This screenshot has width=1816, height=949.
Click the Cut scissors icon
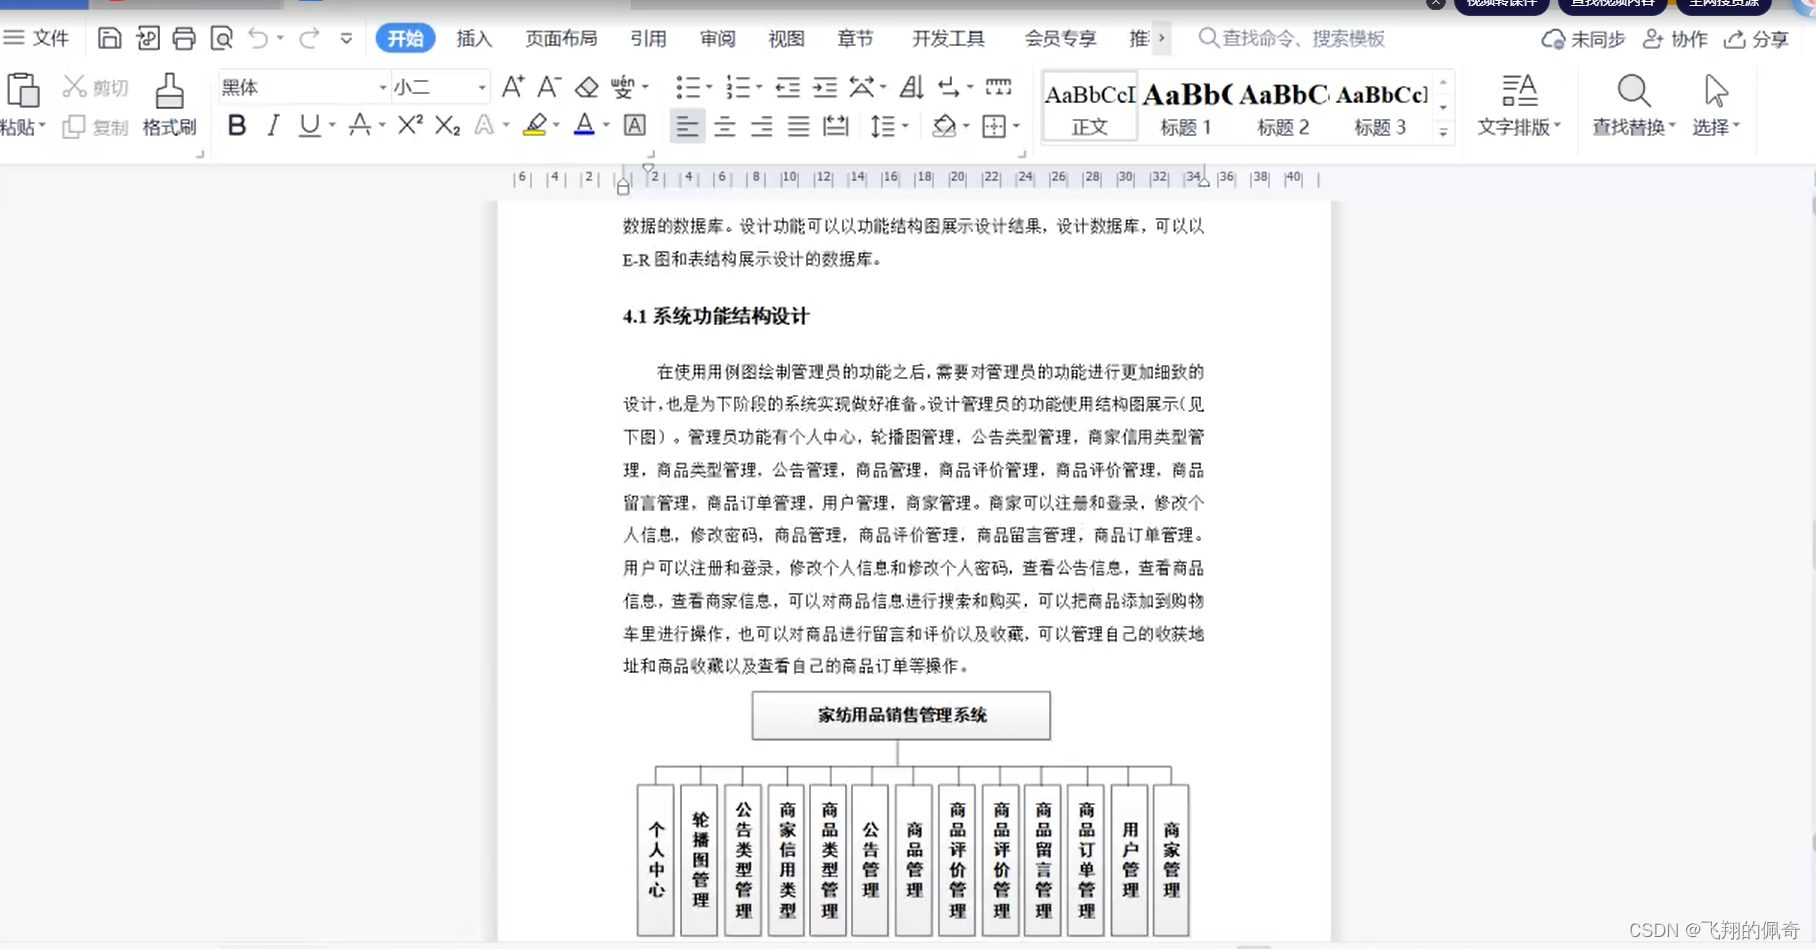(x=74, y=87)
